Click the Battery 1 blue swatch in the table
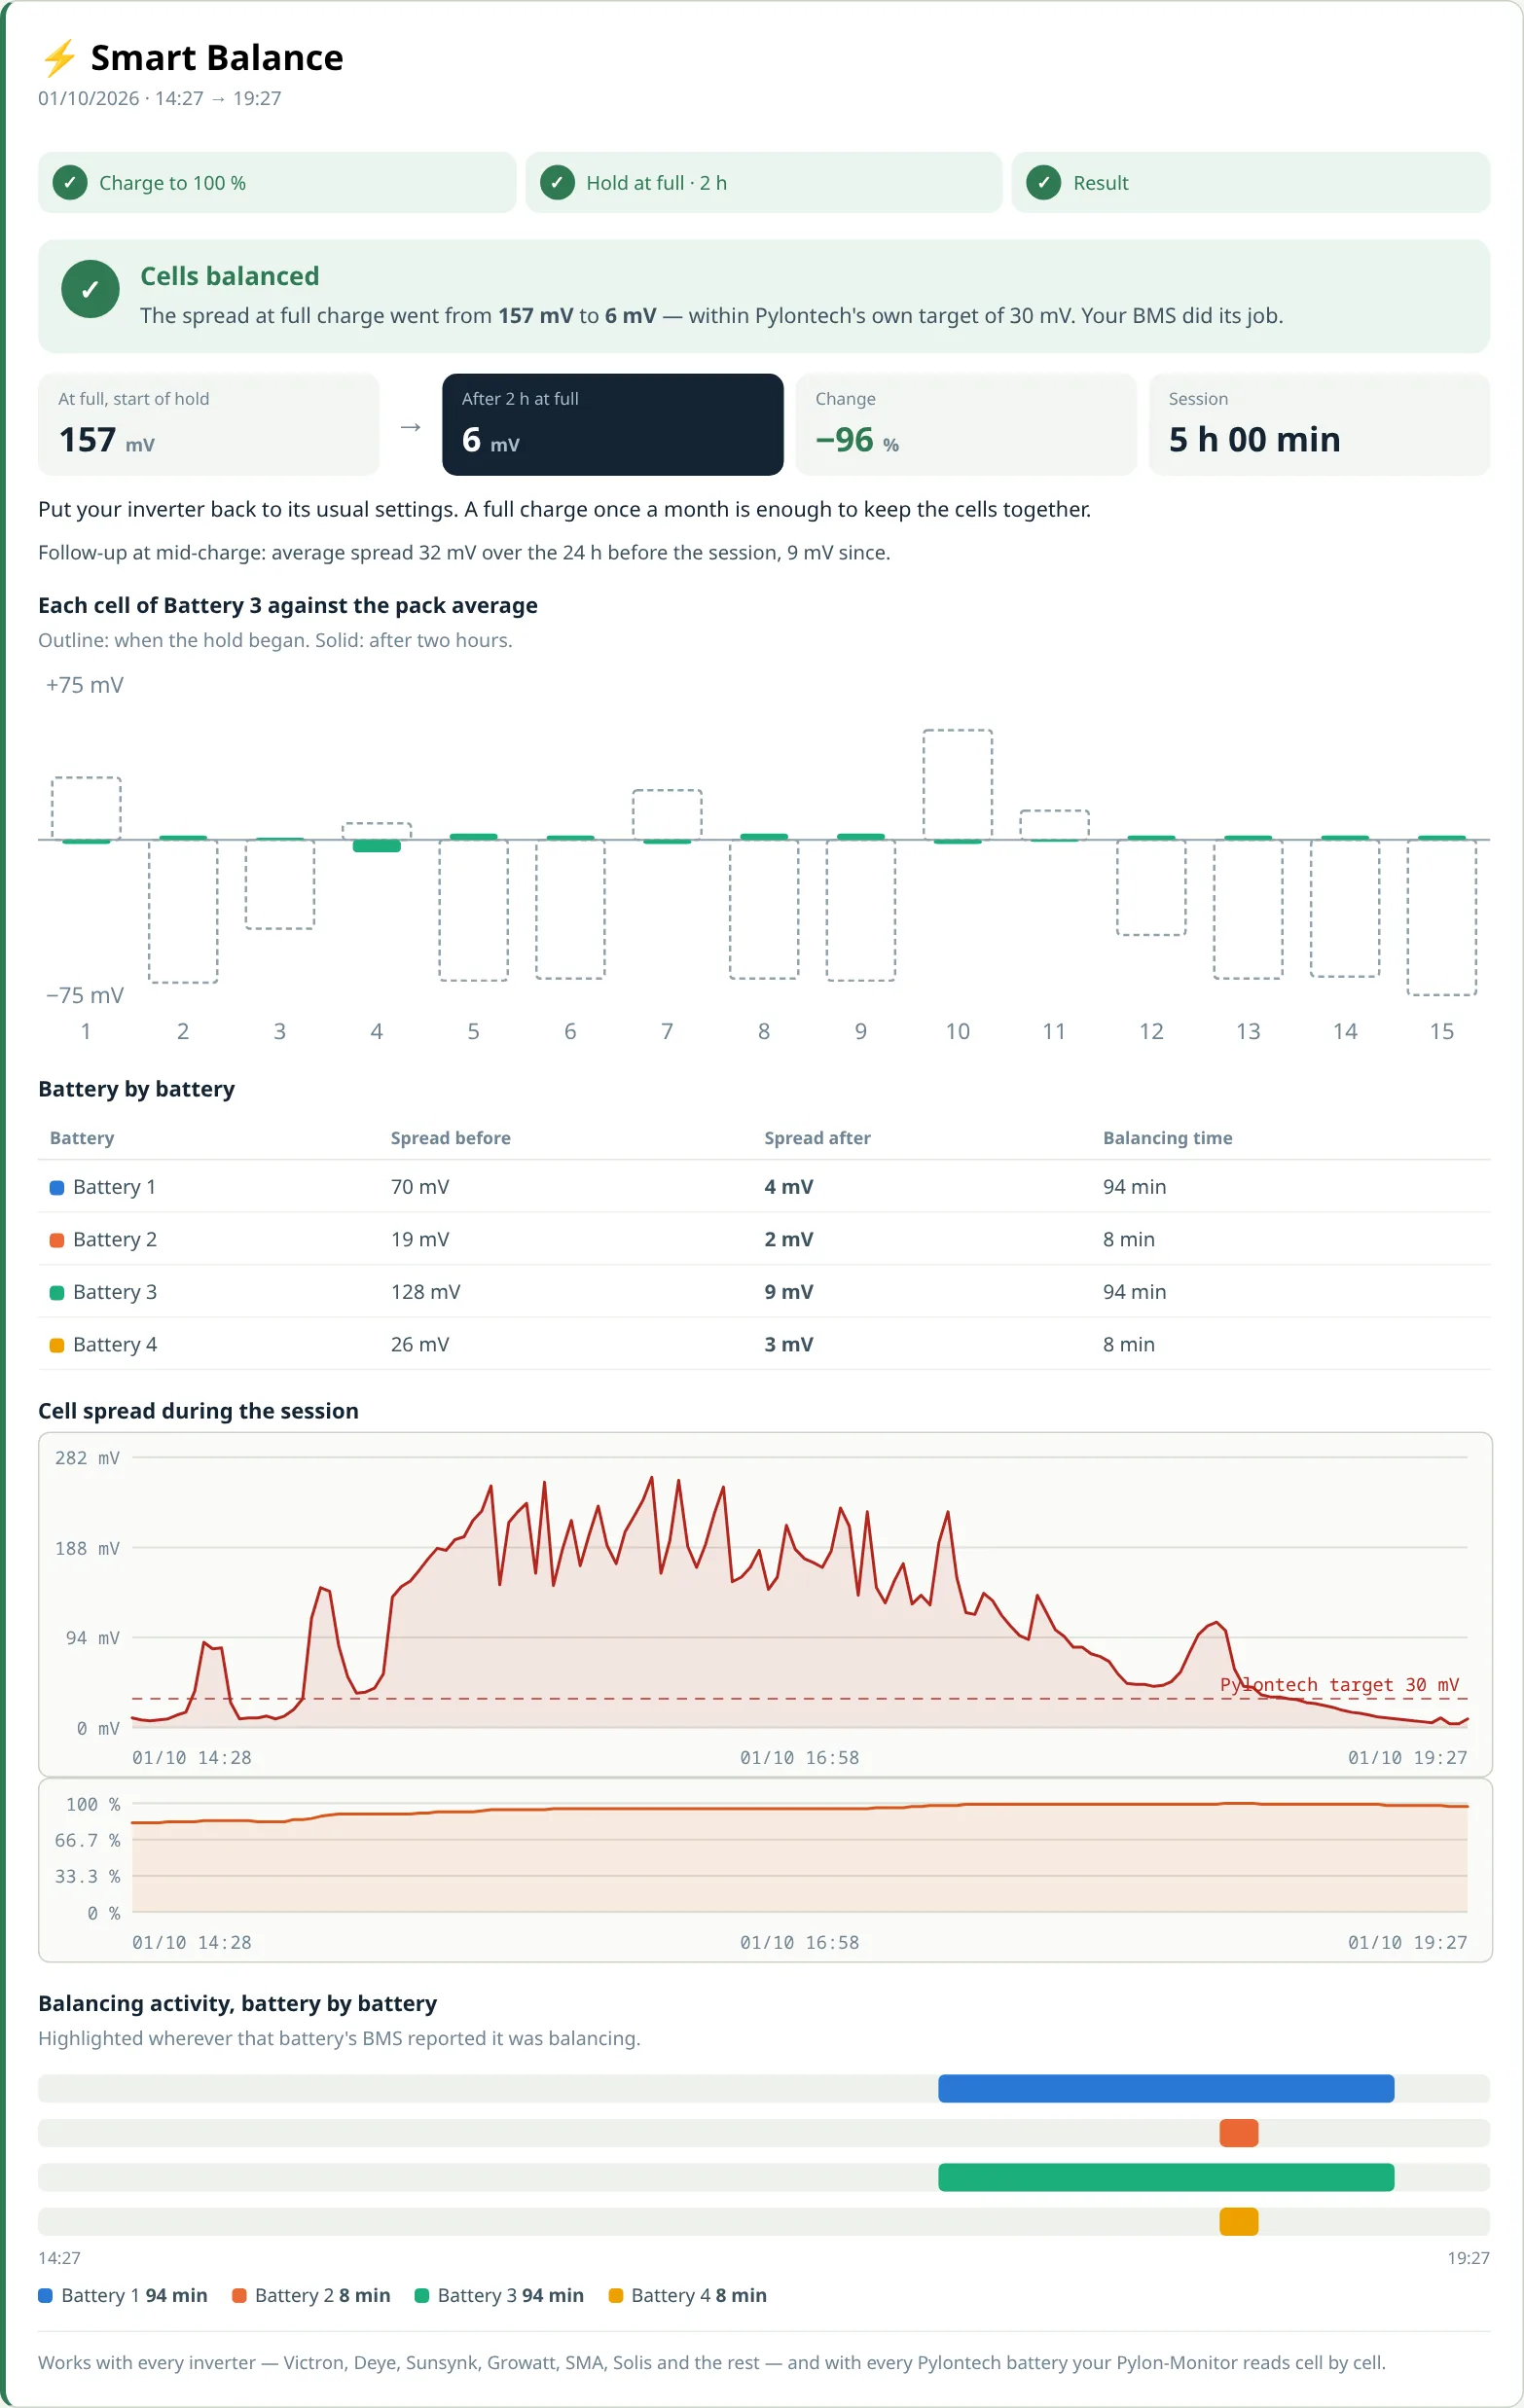This screenshot has height=2408, width=1524. pyautogui.click(x=57, y=1187)
